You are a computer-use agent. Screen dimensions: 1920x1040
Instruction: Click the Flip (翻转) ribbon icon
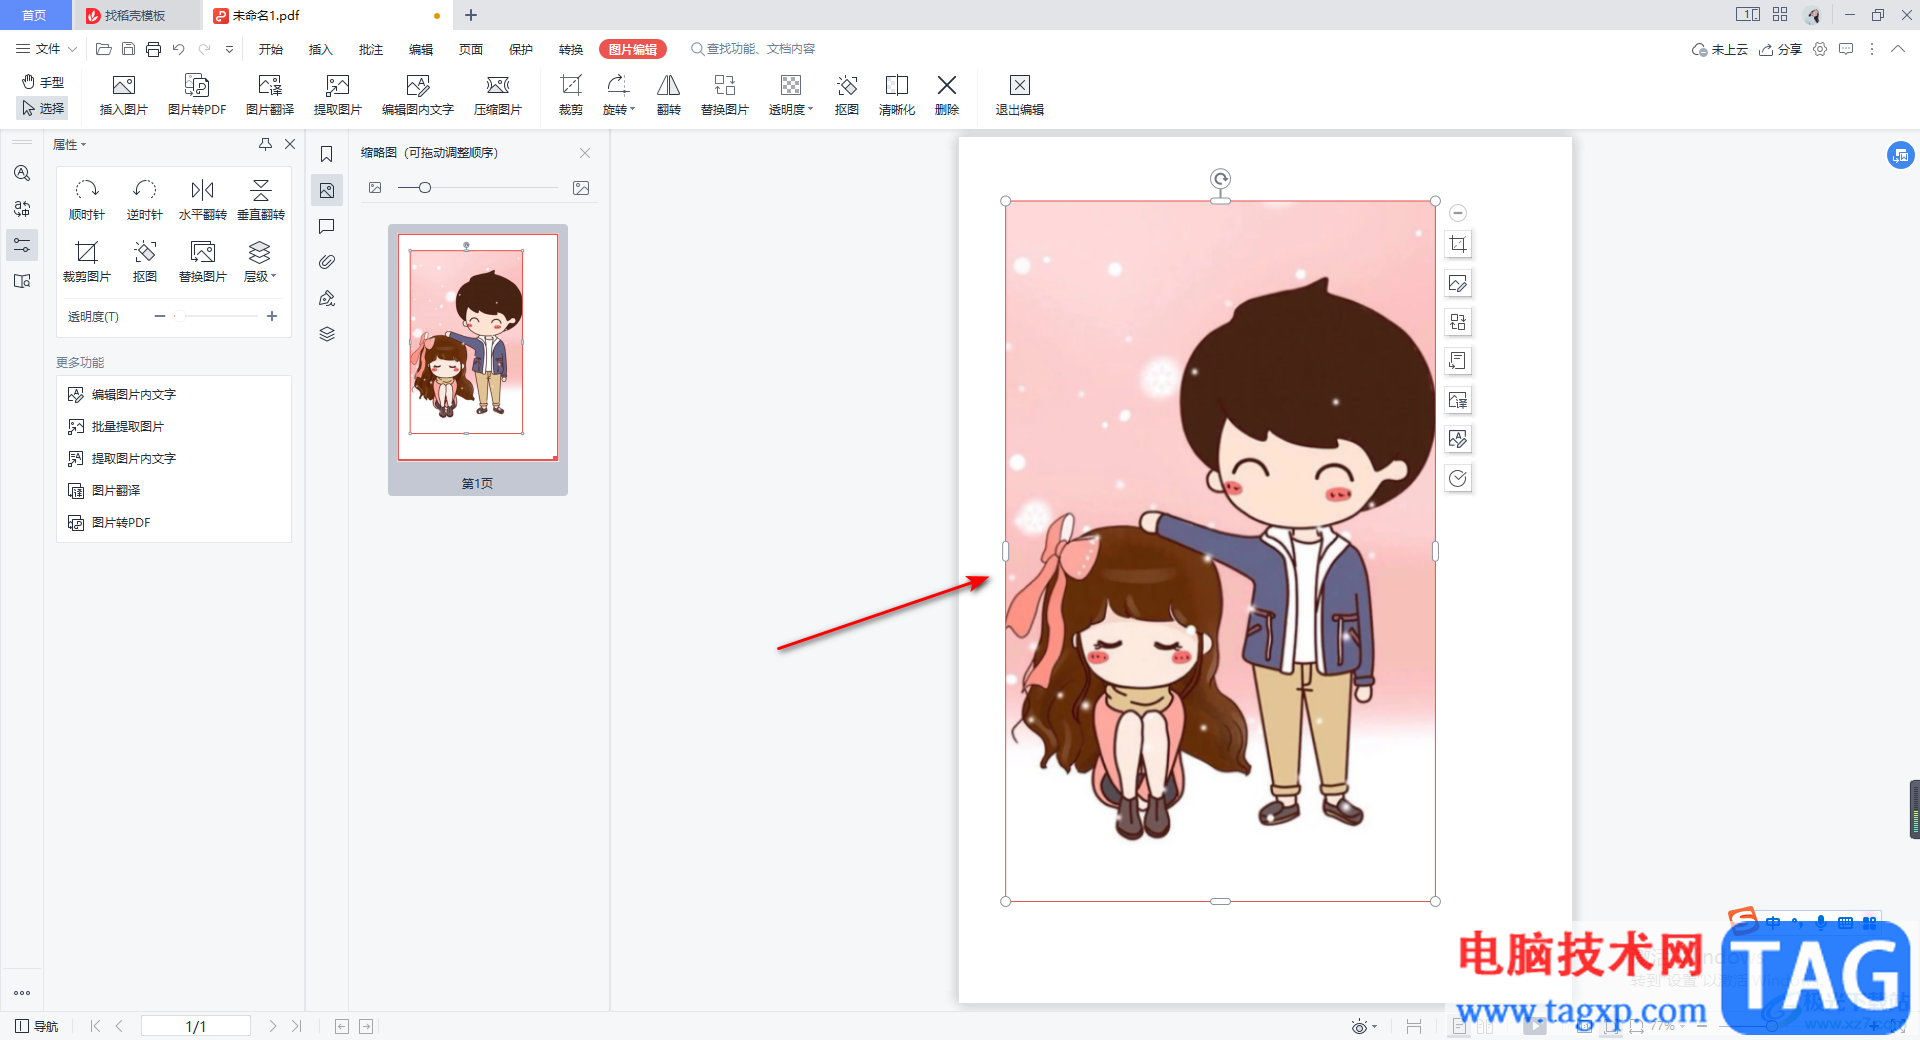(669, 96)
